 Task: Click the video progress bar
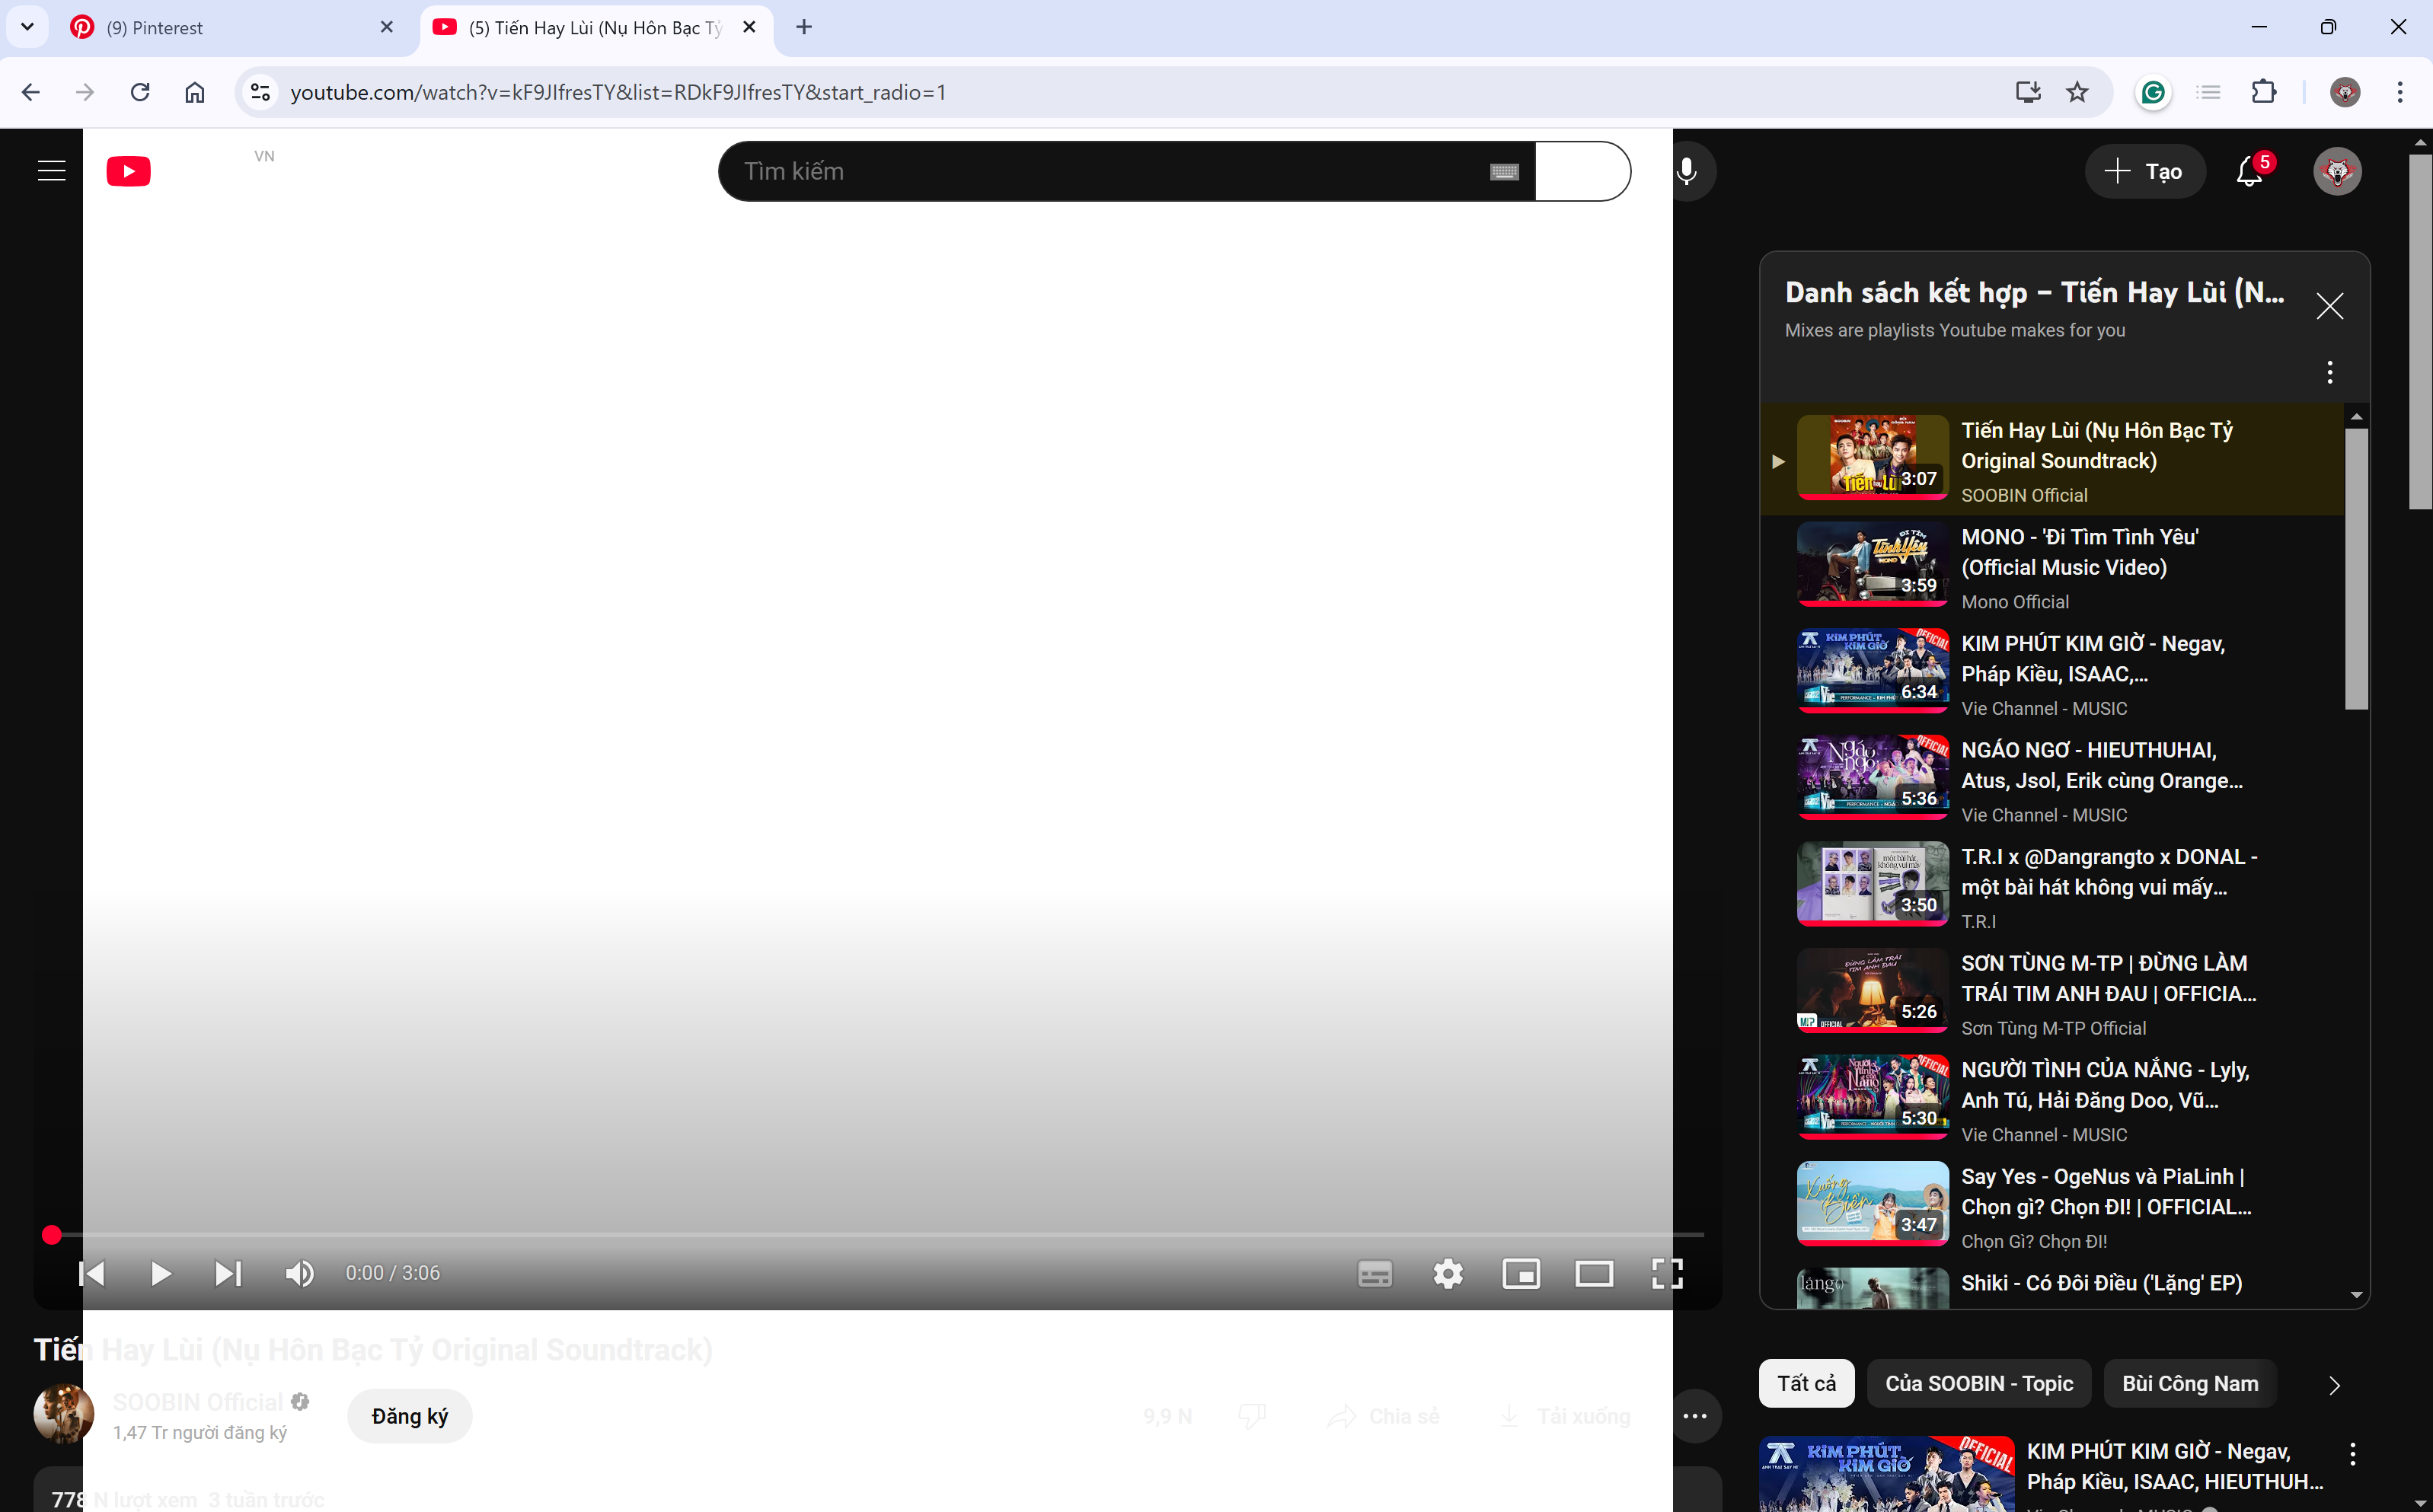point(877,1235)
